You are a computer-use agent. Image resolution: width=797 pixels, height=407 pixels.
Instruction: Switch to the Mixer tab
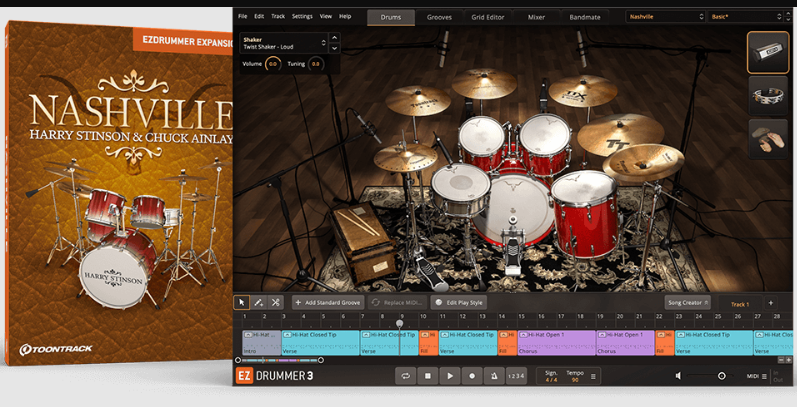pos(536,17)
